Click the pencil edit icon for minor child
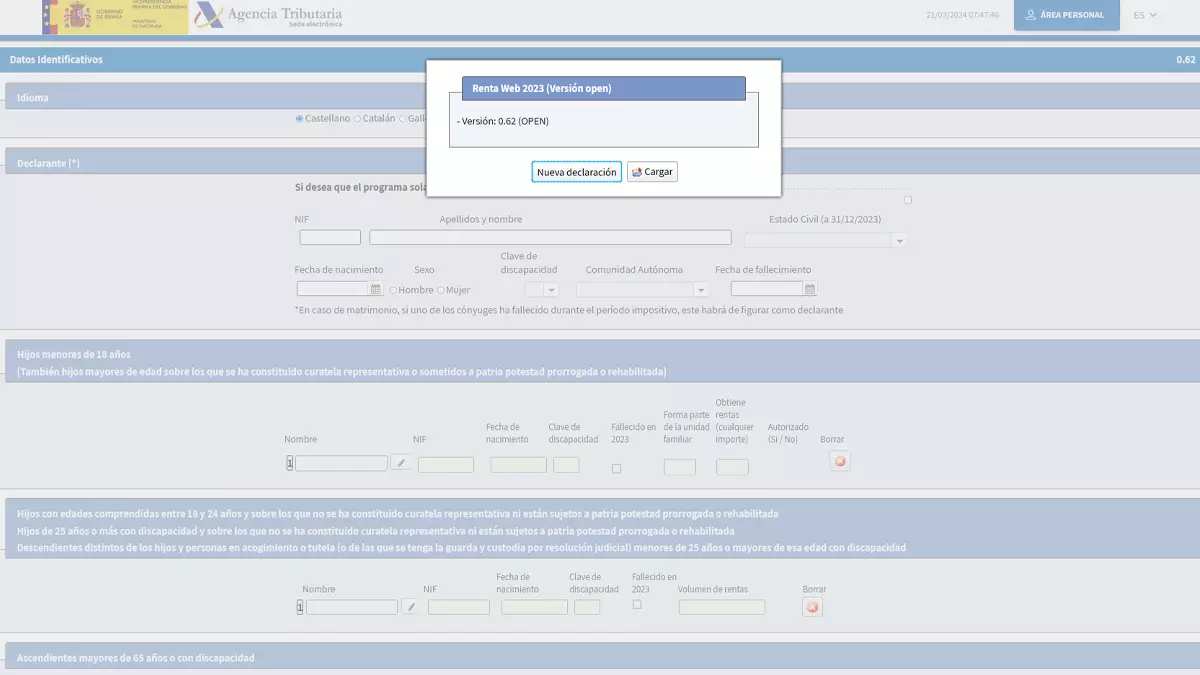 pos(400,463)
